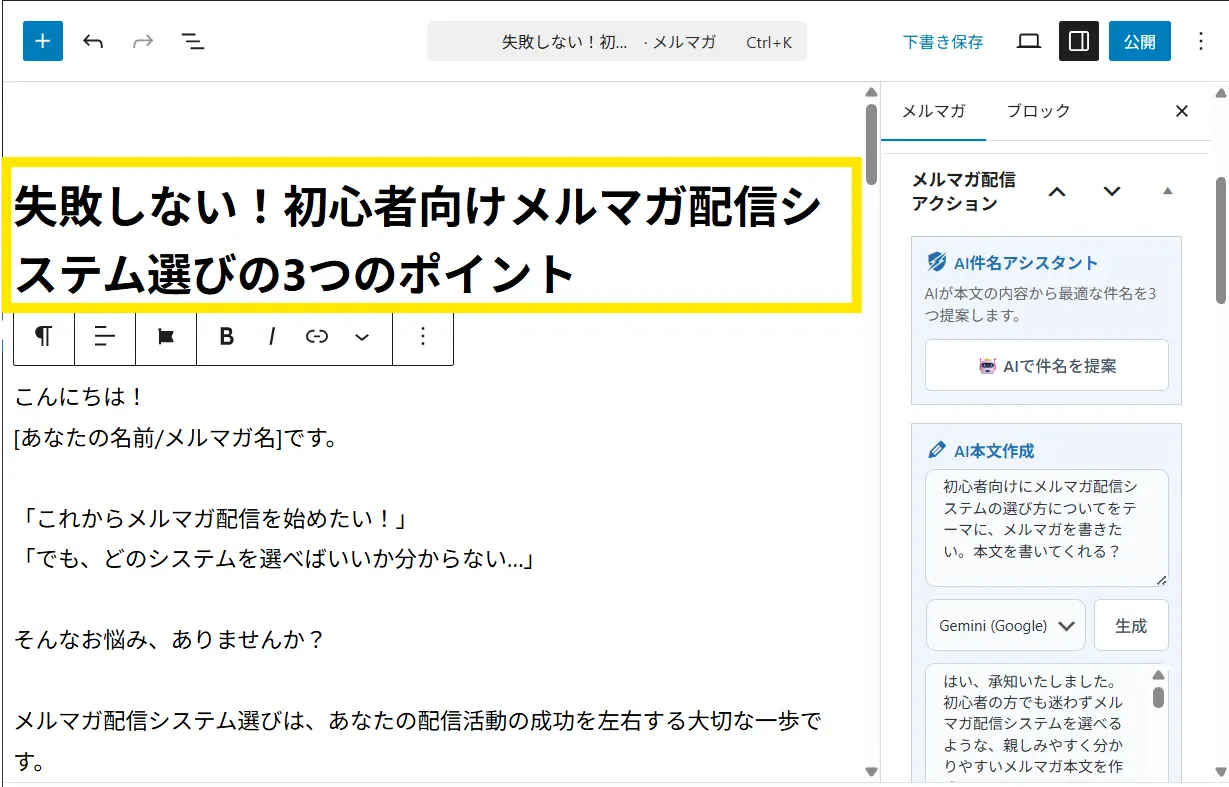This screenshot has width=1229, height=787.
Task: Collapse the メルマガ配信アクション panel
Action: (1167, 191)
